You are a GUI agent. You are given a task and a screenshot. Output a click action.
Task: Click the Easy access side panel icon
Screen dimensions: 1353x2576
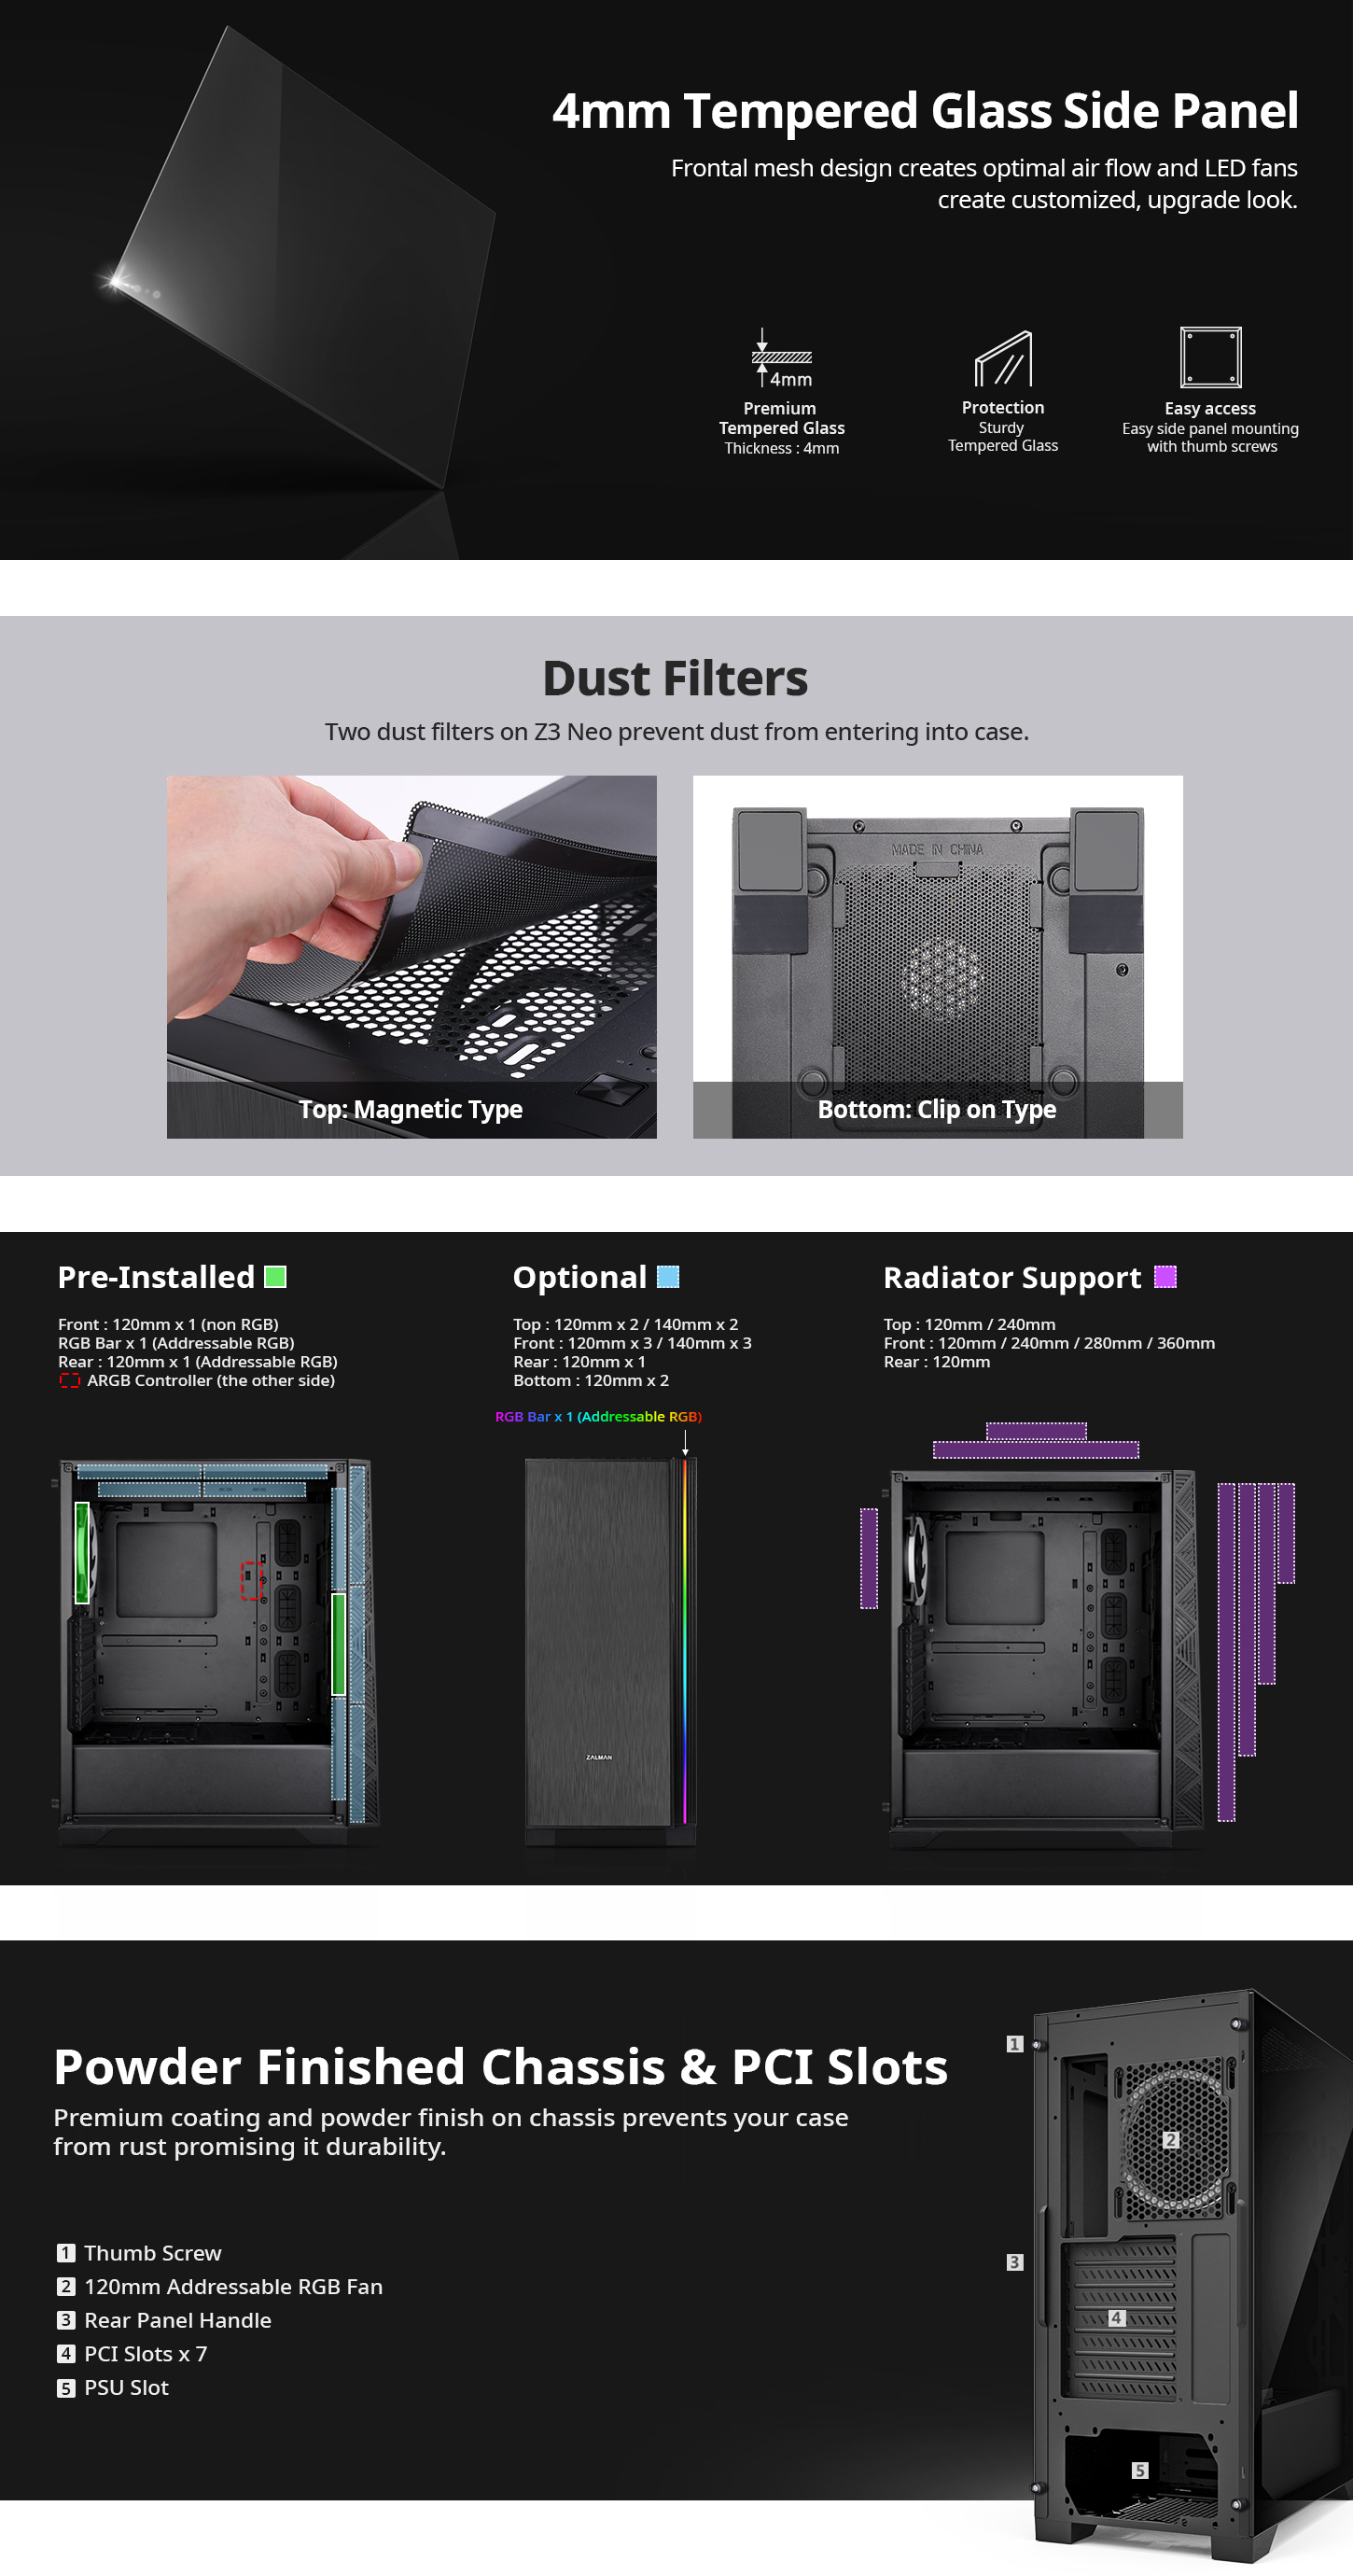pos(1210,357)
